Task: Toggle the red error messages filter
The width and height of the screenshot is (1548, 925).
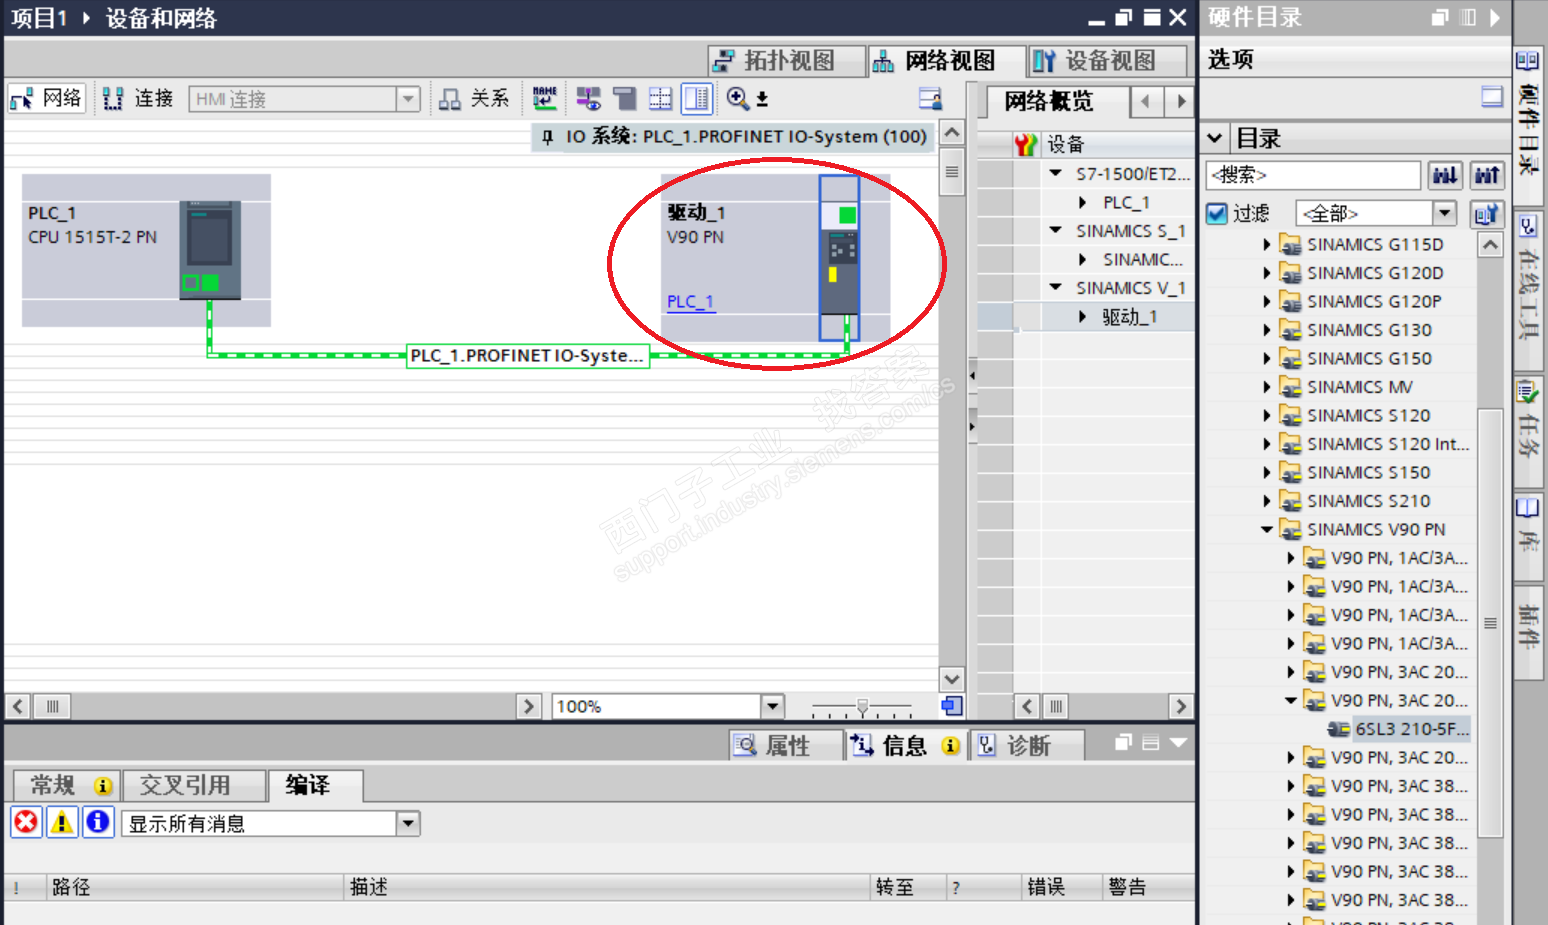Action: [27, 822]
